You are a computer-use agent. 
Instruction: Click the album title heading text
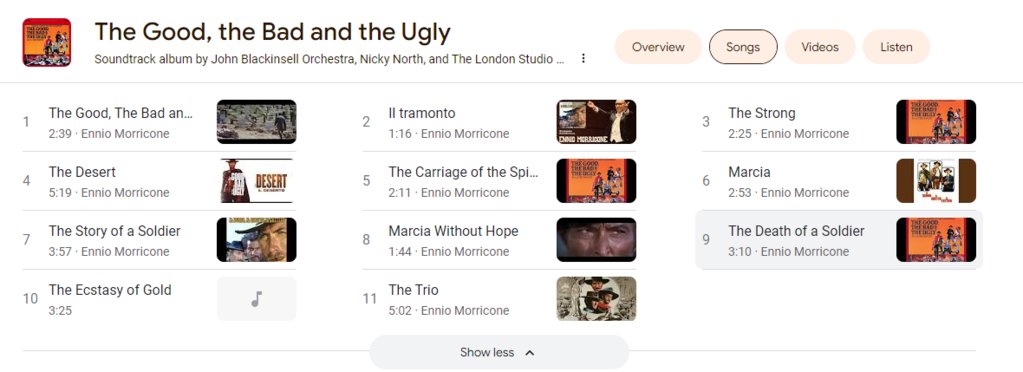pyautogui.click(x=273, y=32)
